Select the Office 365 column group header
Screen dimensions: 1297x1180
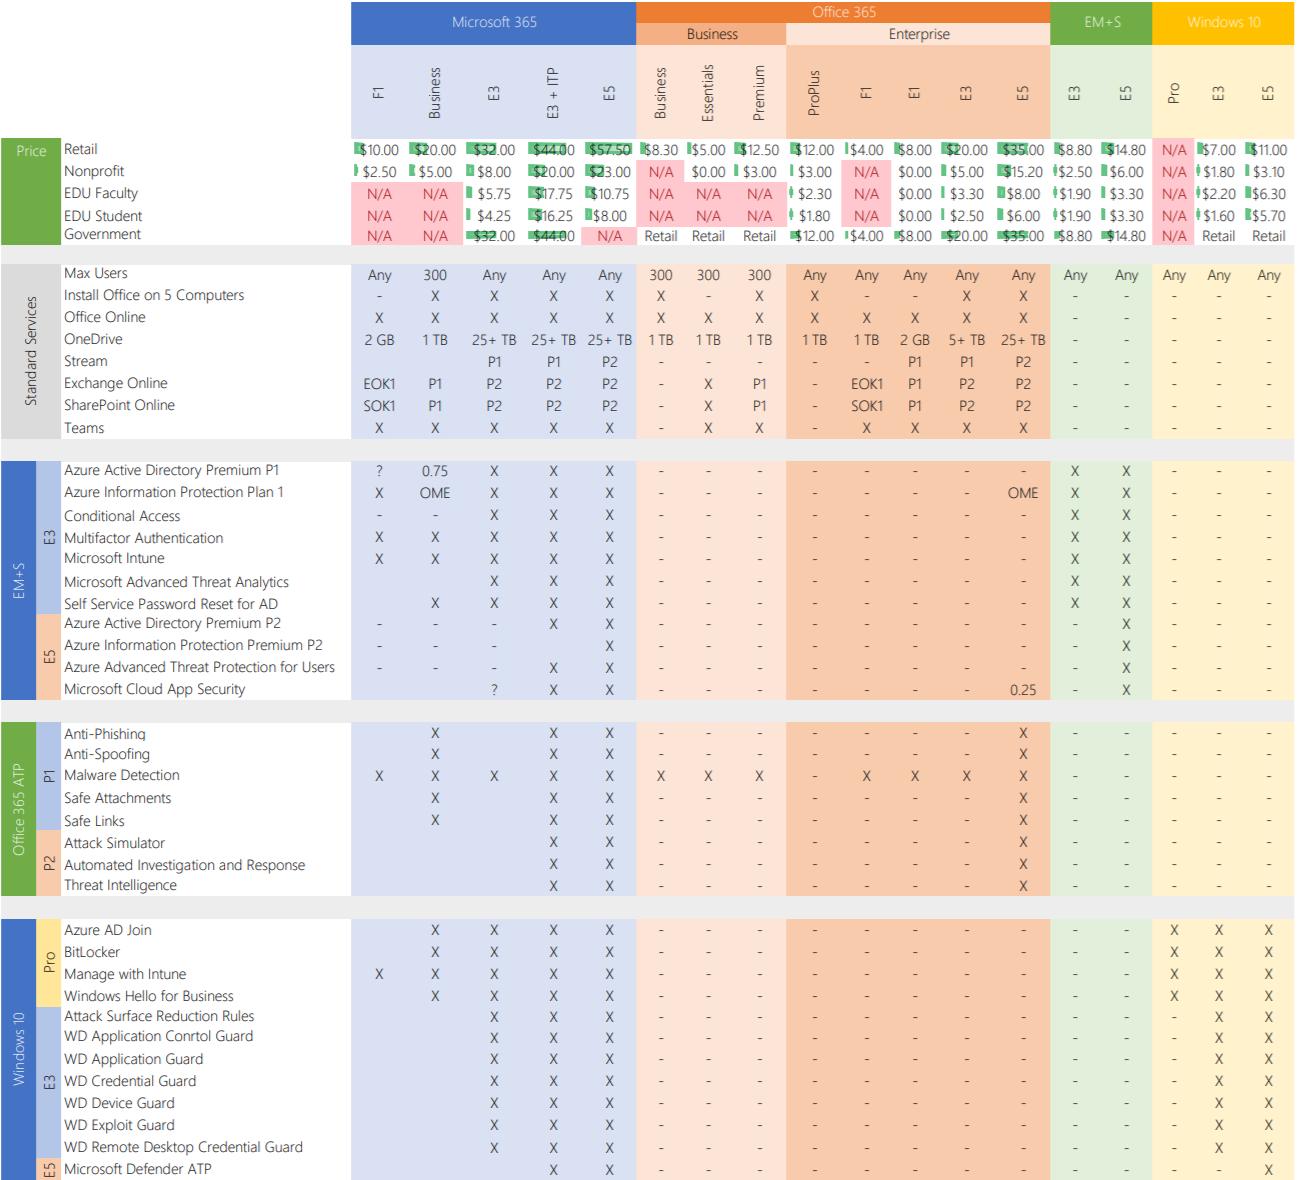pyautogui.click(x=843, y=12)
